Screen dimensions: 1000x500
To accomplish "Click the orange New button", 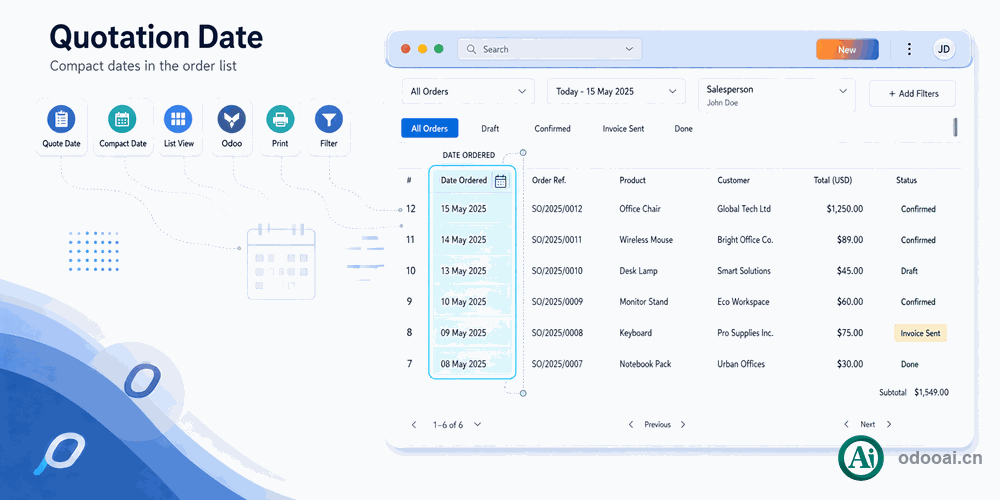I will click(x=847, y=49).
